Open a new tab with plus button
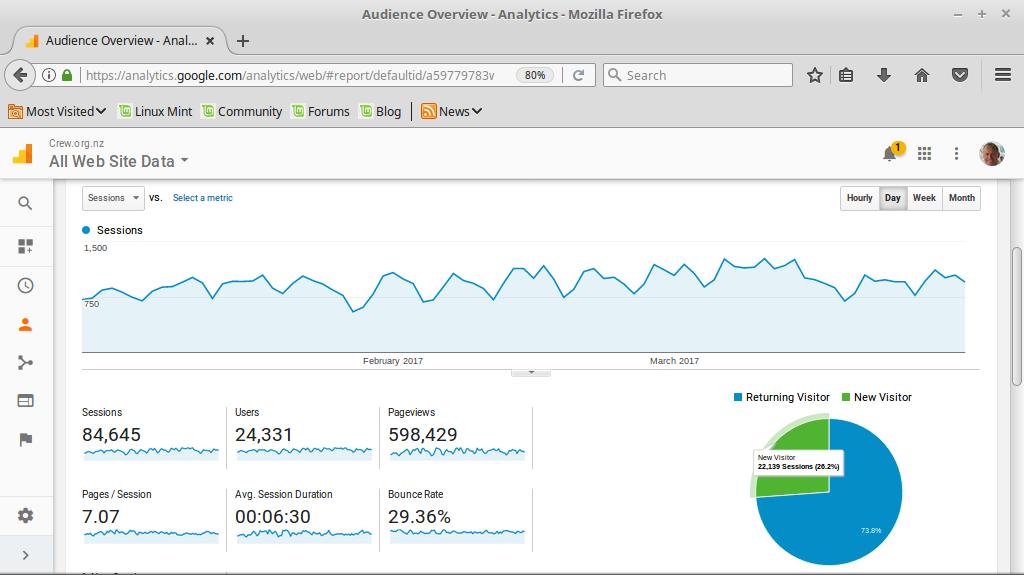 [x=243, y=41]
